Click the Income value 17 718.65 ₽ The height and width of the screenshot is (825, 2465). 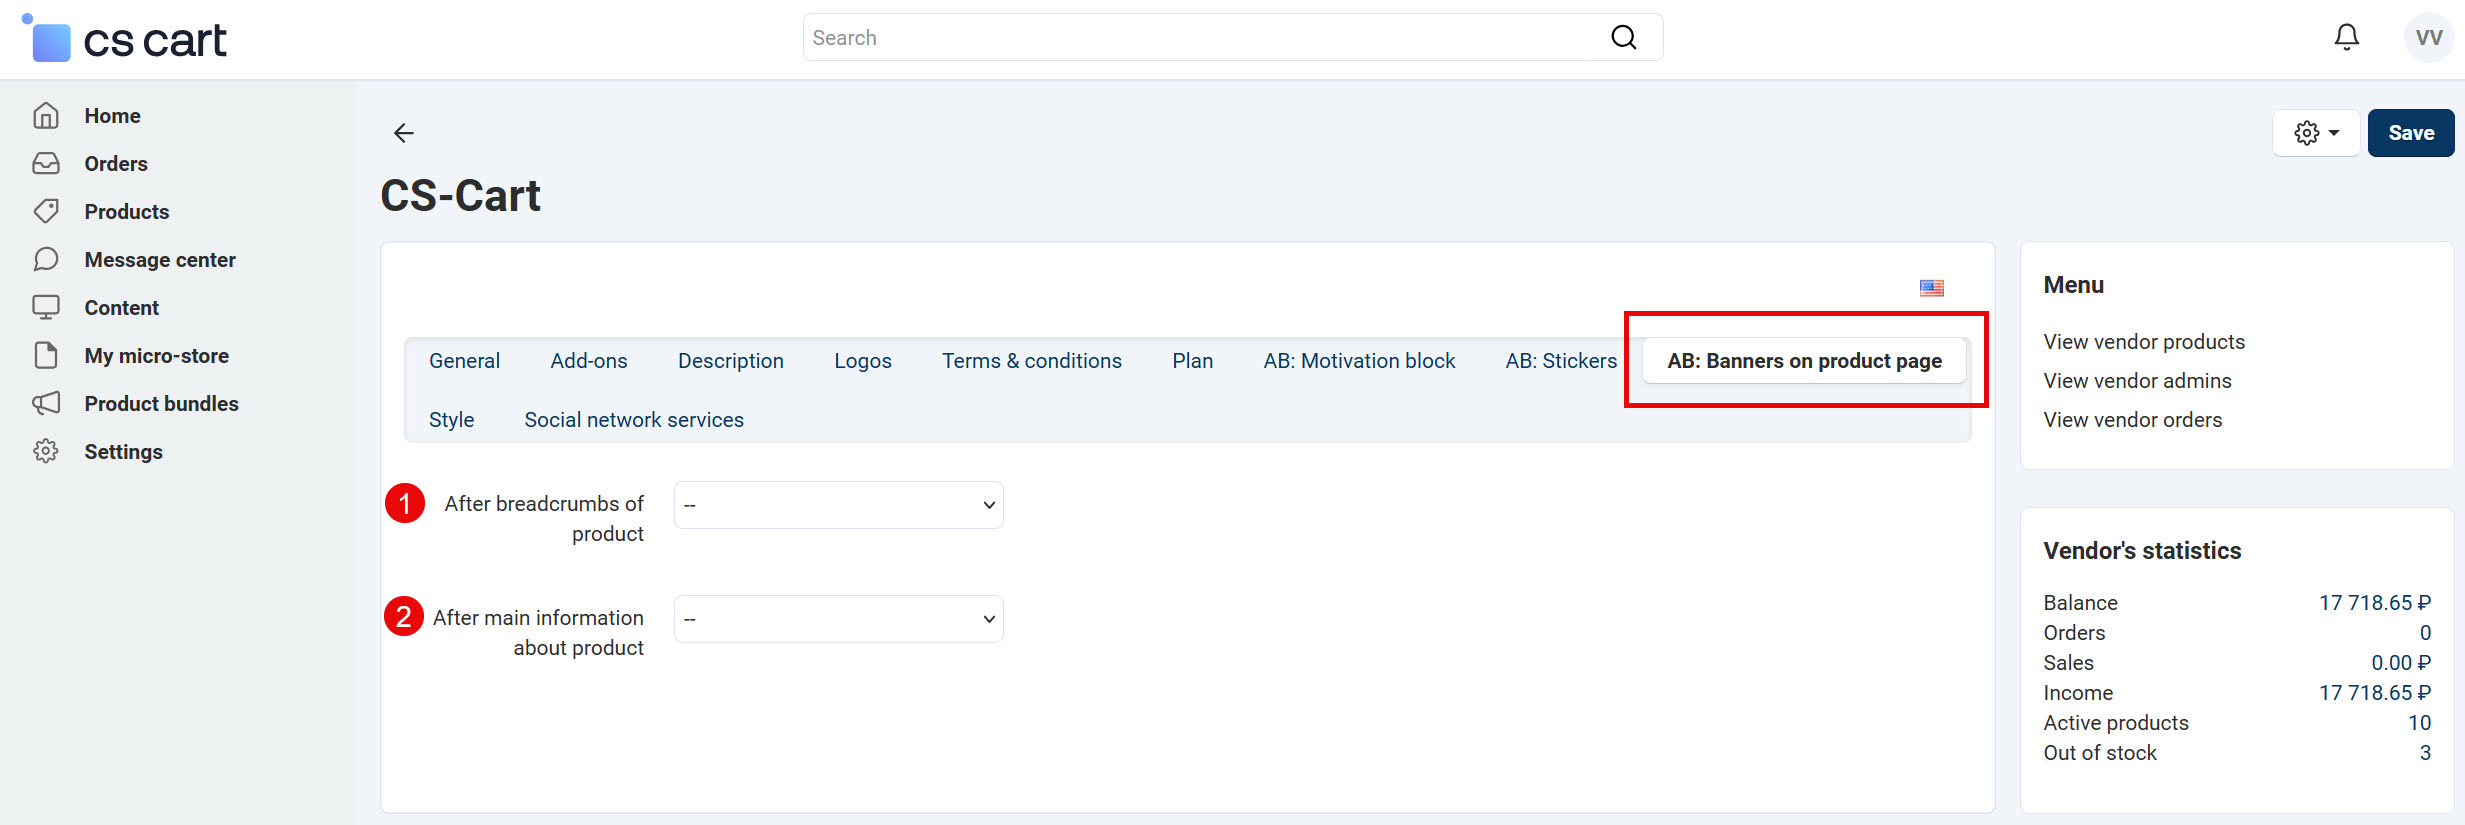click(2375, 693)
